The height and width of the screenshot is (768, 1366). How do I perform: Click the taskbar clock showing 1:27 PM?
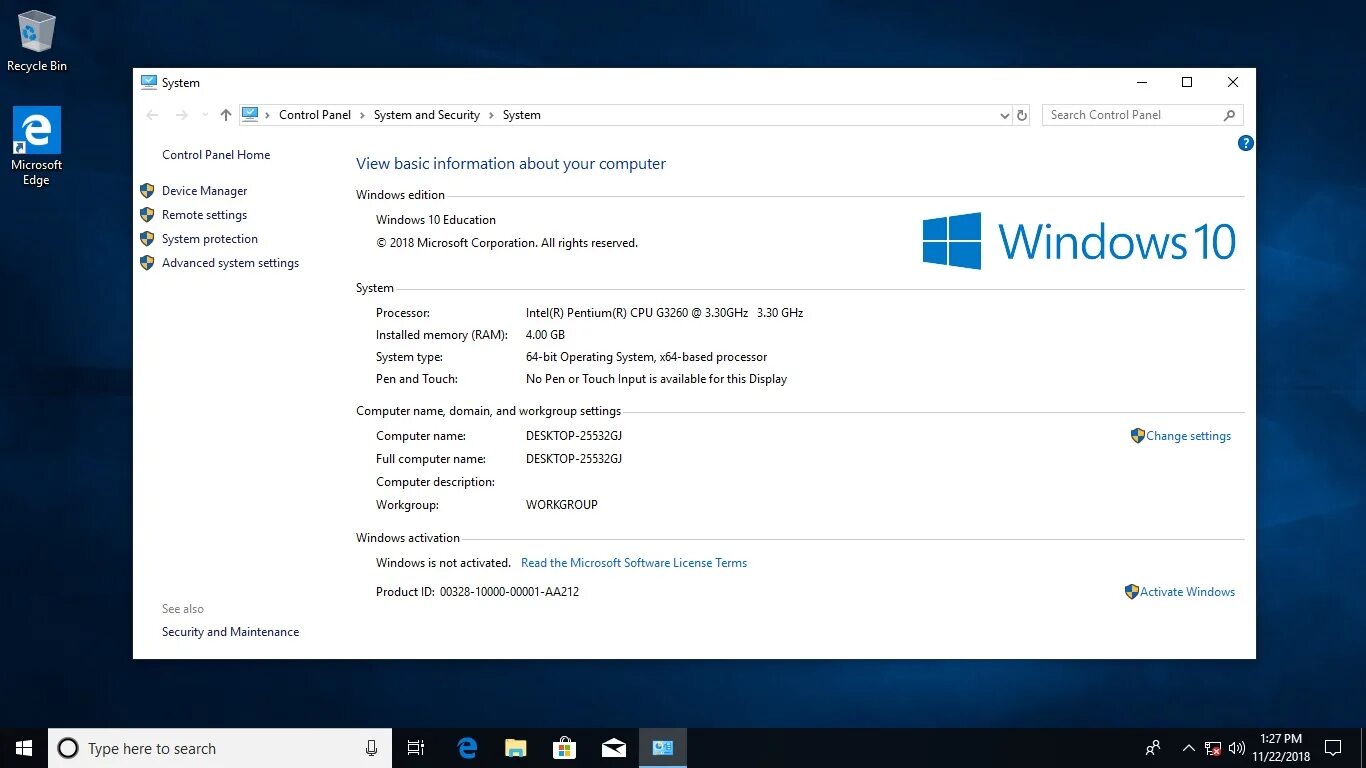click(x=1281, y=748)
